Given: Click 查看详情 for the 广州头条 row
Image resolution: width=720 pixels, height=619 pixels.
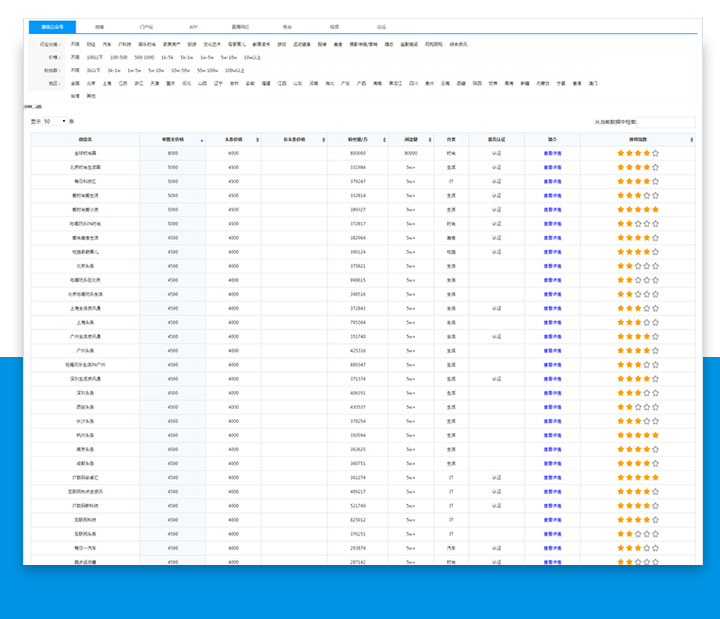Looking at the screenshot, I should tap(552, 351).
